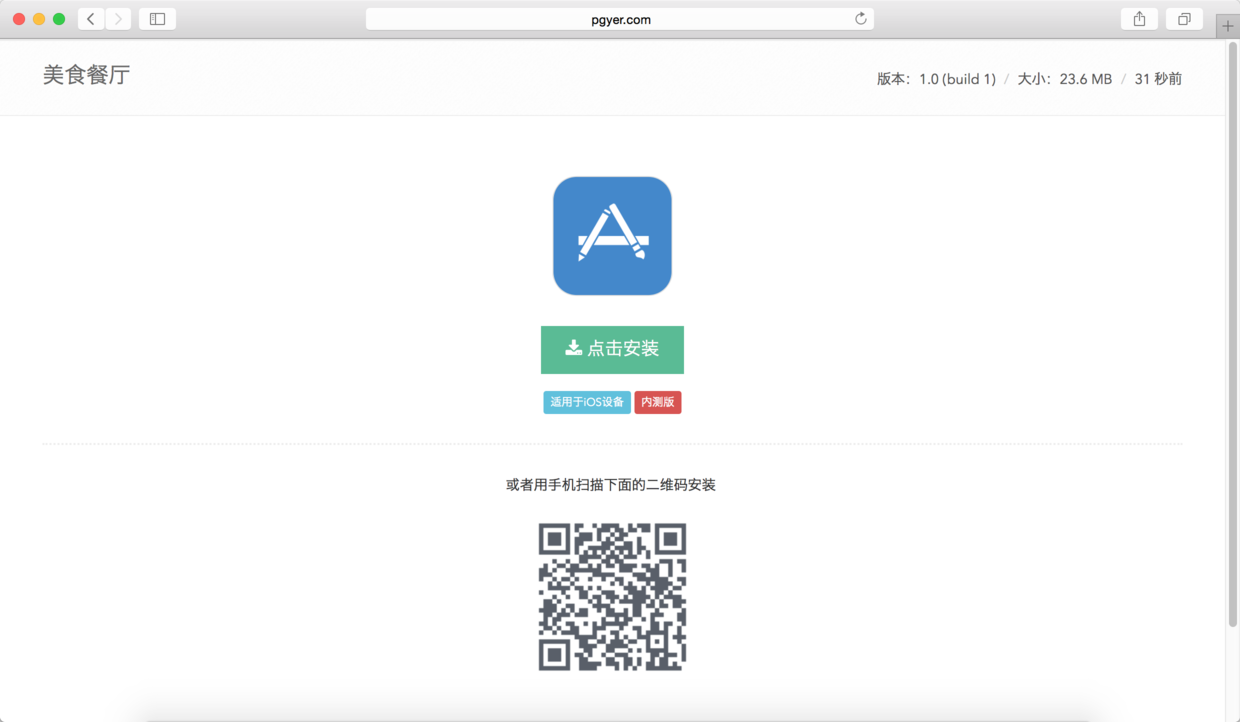Viewport: 1240px width, 722px height.
Task: Click the QR code image
Action: click(x=612, y=597)
